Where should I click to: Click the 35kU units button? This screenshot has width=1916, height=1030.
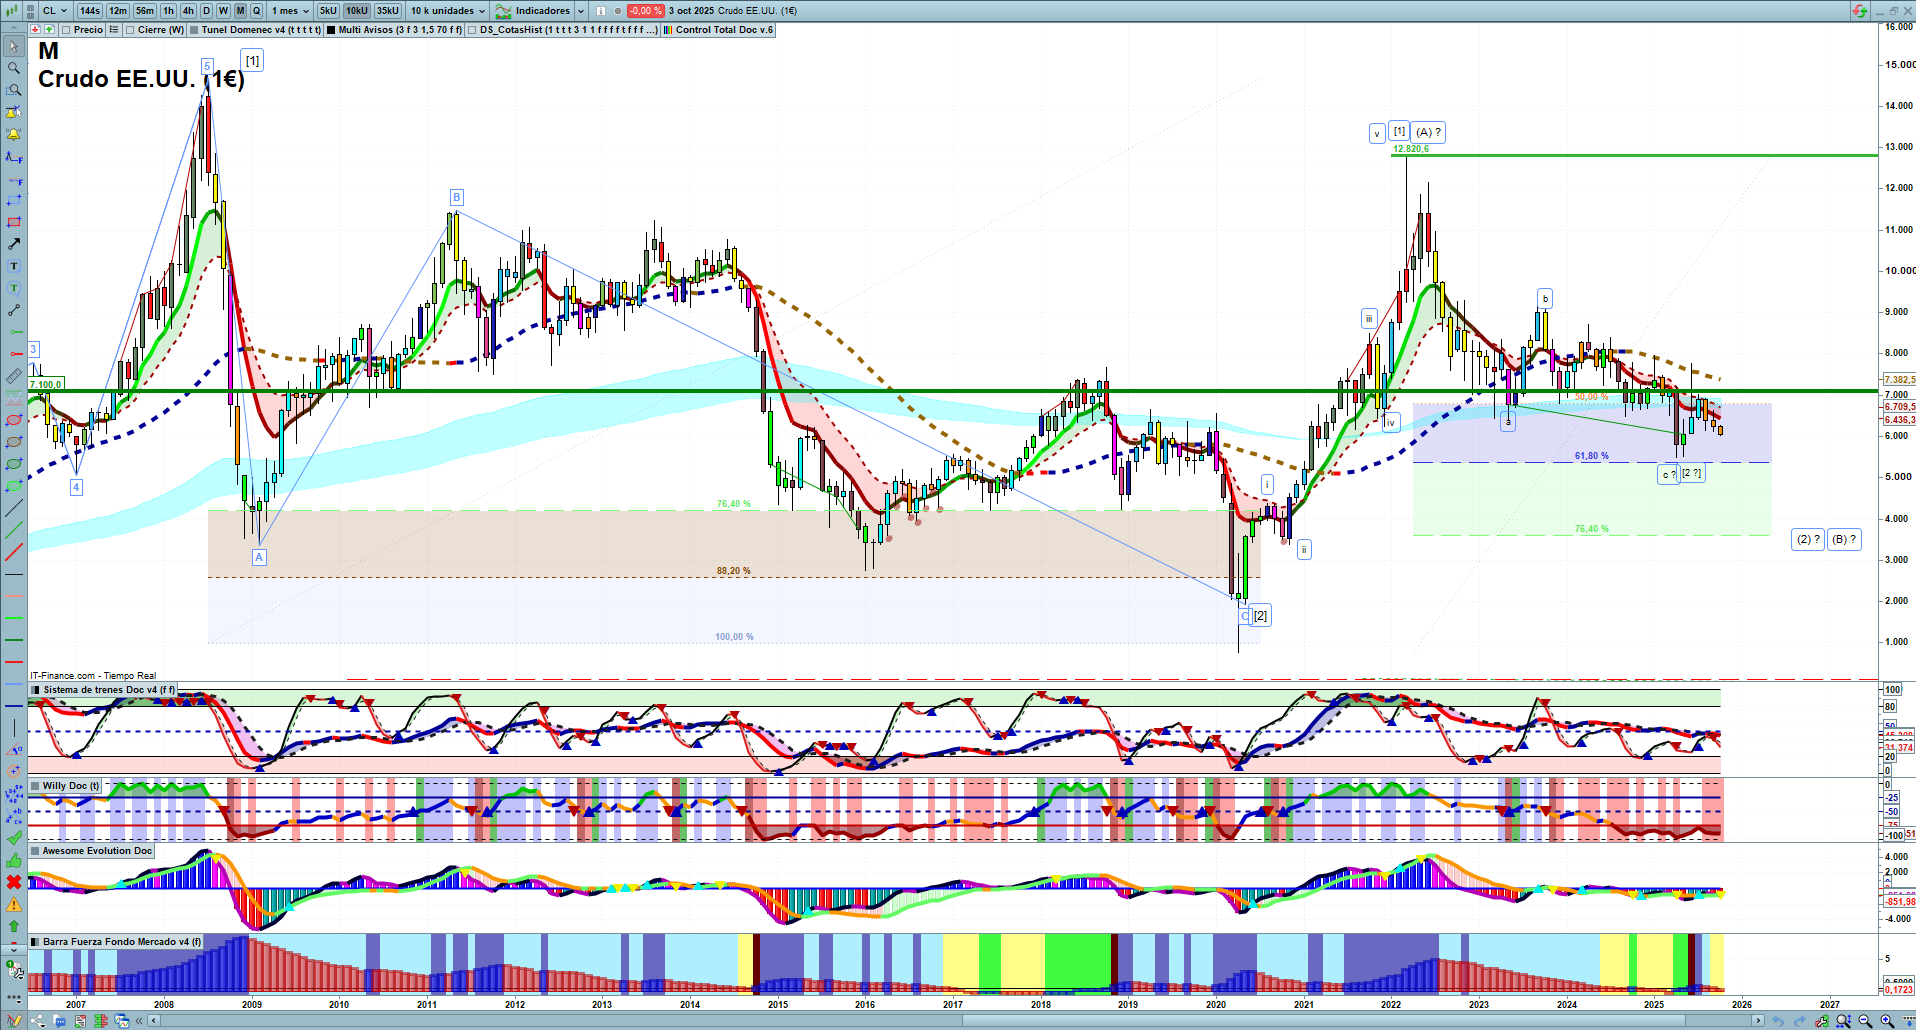tap(388, 11)
